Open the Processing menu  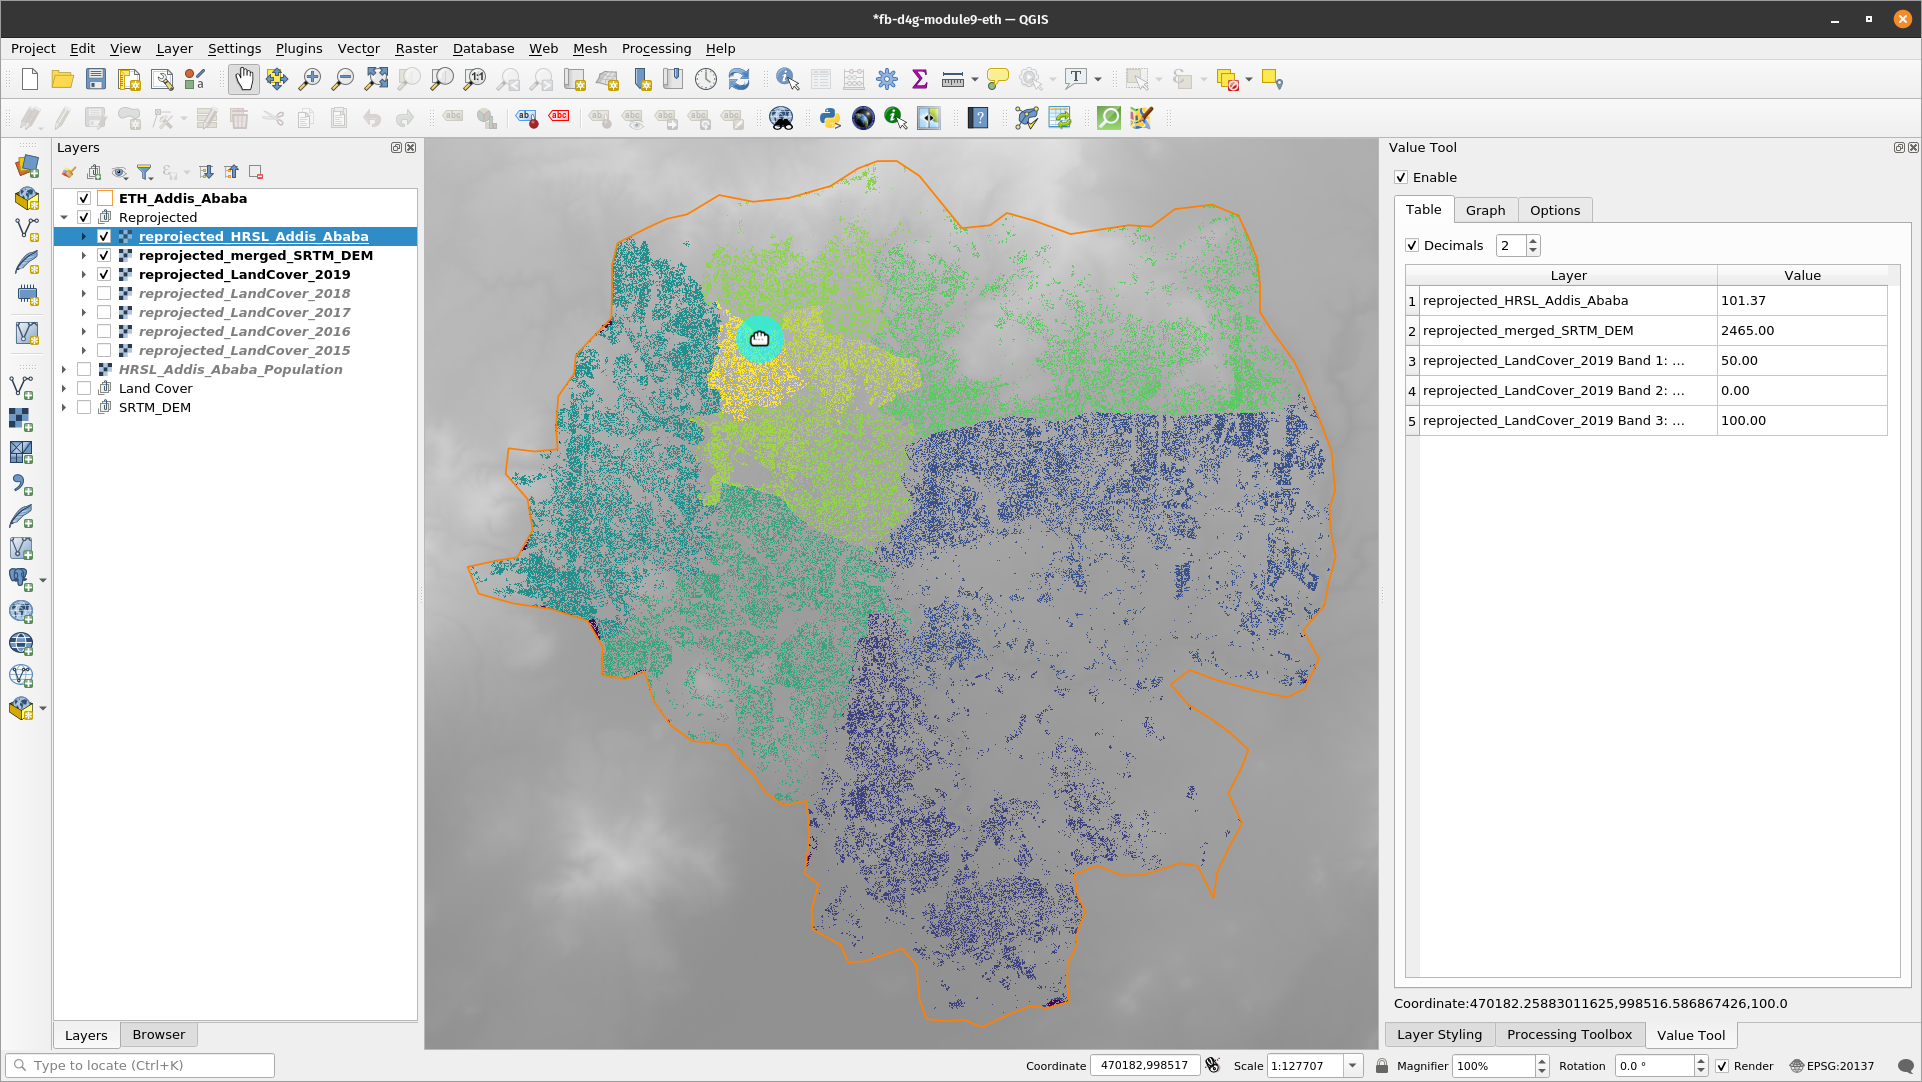(656, 48)
